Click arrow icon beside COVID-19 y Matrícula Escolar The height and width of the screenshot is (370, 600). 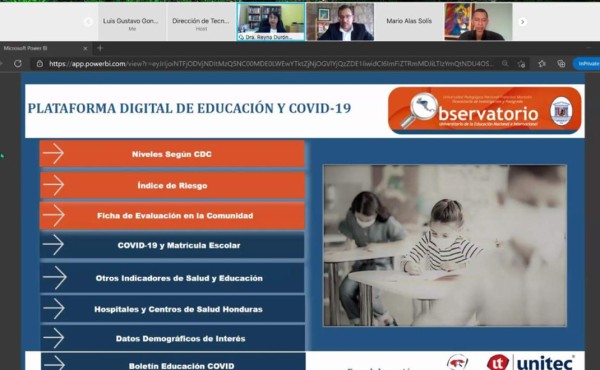tap(53, 245)
